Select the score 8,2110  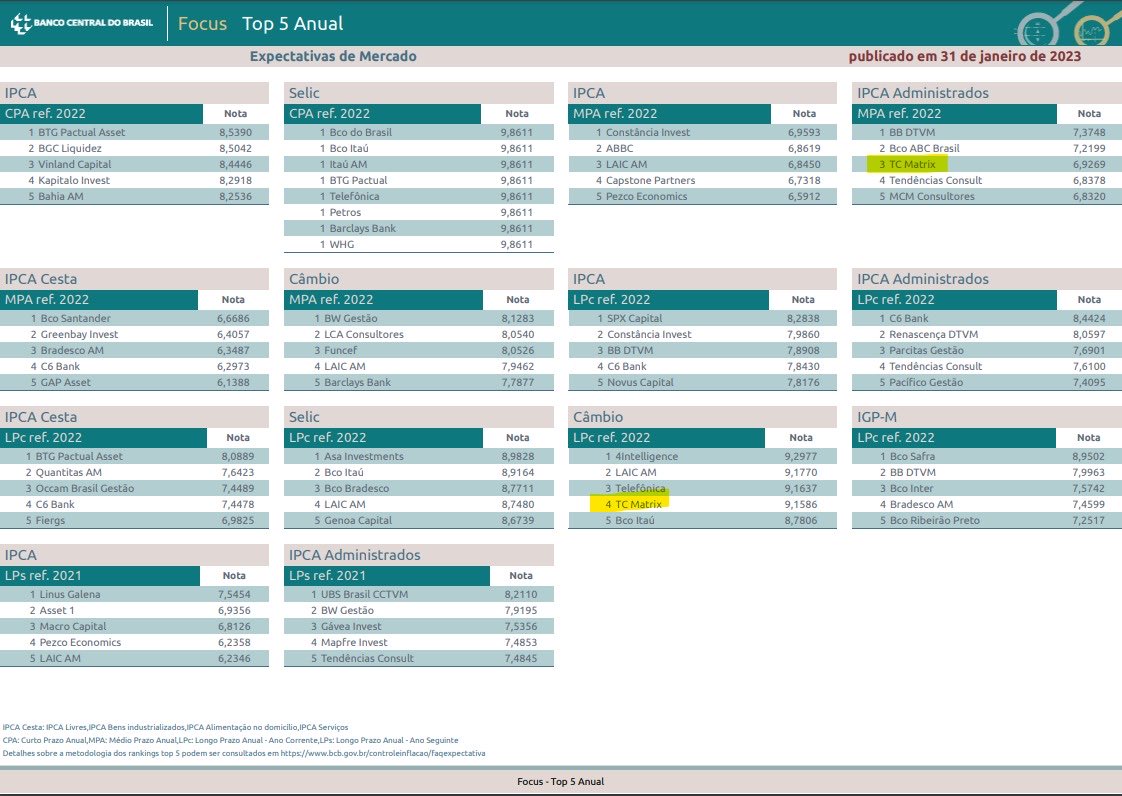[520, 594]
